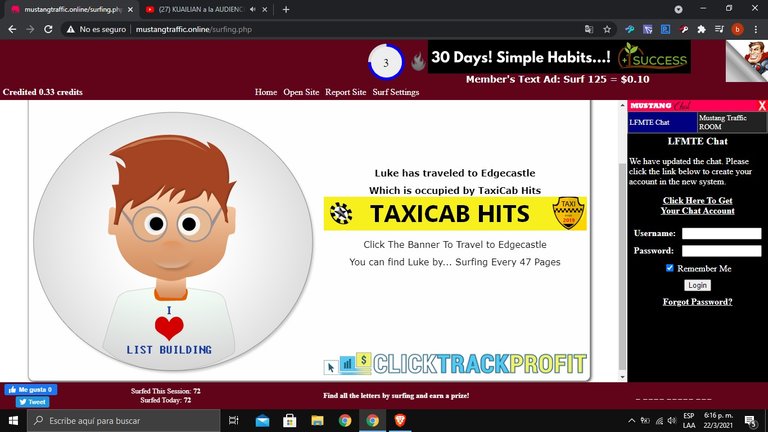Click the Member's Text Ad link

click(x=557, y=79)
